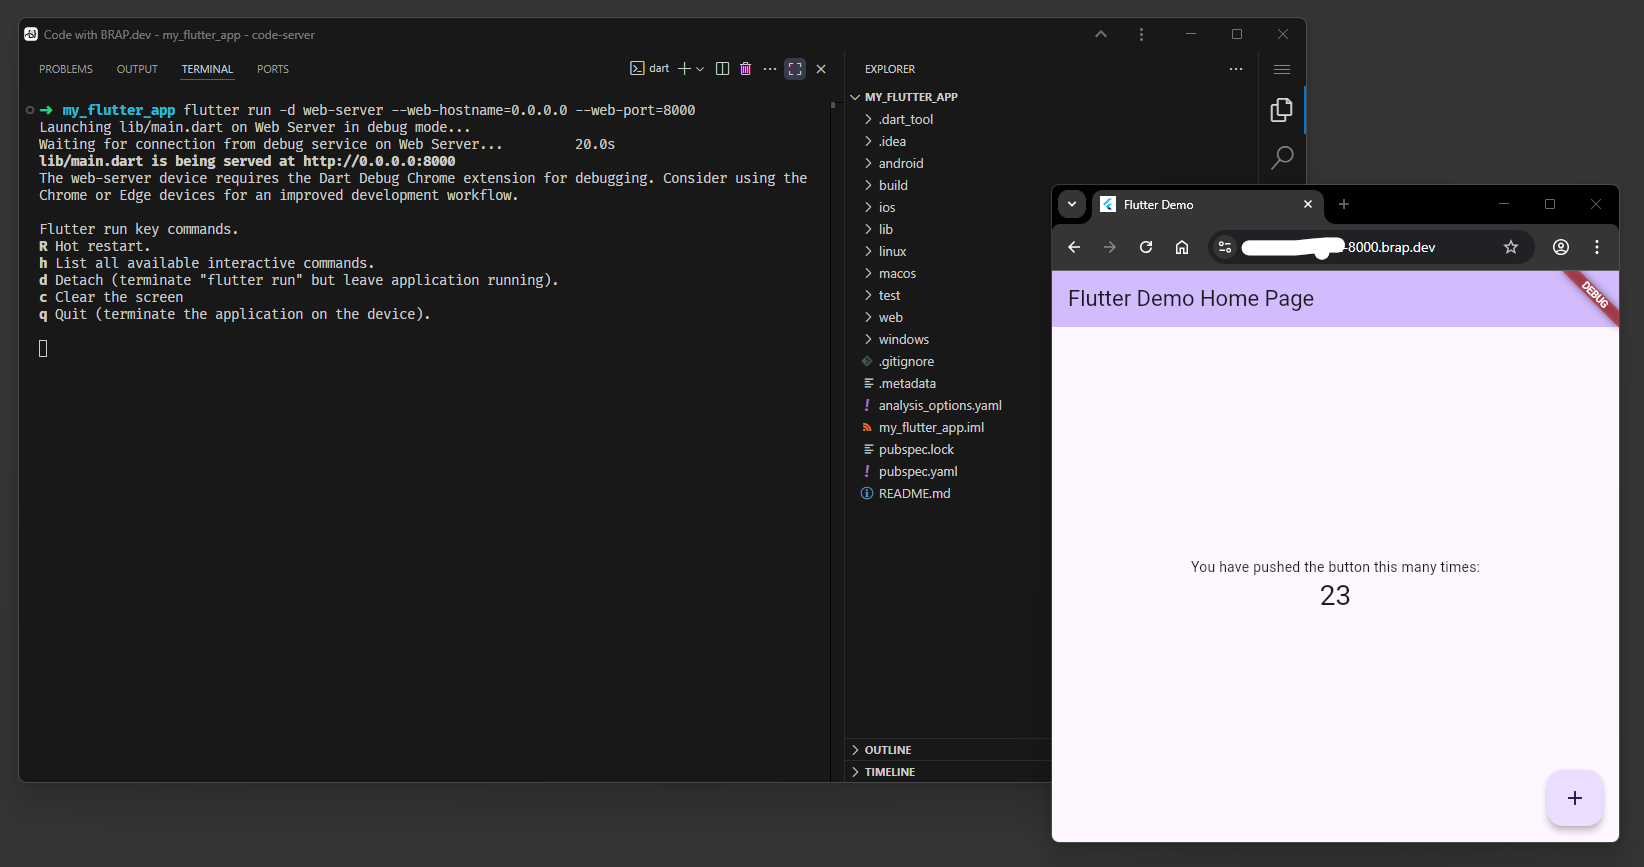Screen dimensions: 1644x867
Task: Expand the TIMELINE section
Action: (889, 772)
